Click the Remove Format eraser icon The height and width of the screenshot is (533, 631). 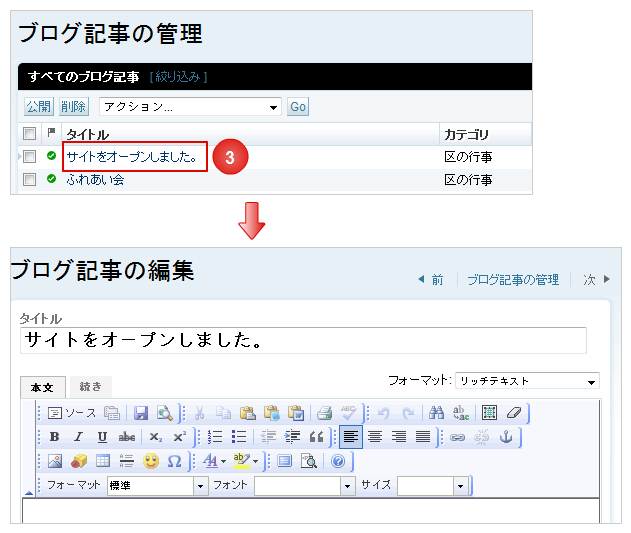(513, 413)
